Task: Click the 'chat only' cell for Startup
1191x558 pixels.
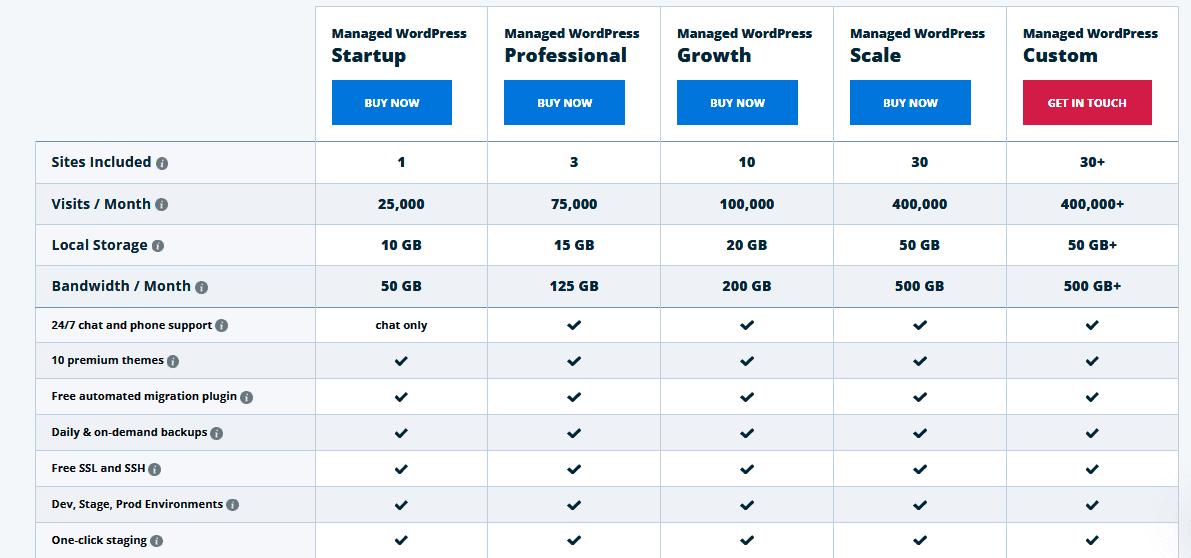Action: pos(401,325)
